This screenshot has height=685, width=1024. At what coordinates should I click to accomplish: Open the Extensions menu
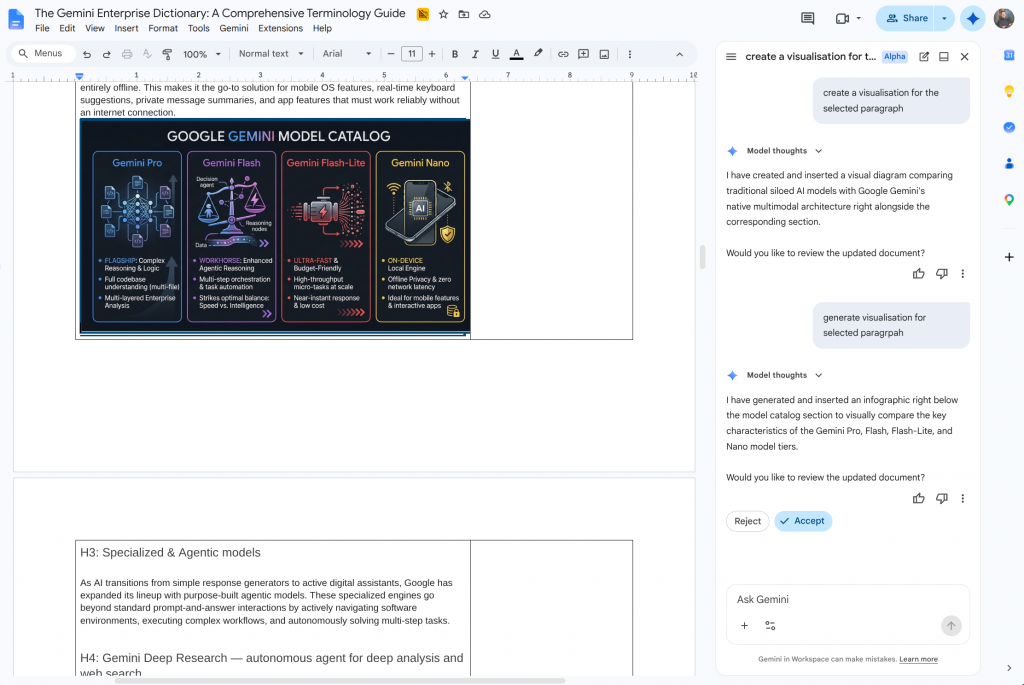(x=280, y=28)
